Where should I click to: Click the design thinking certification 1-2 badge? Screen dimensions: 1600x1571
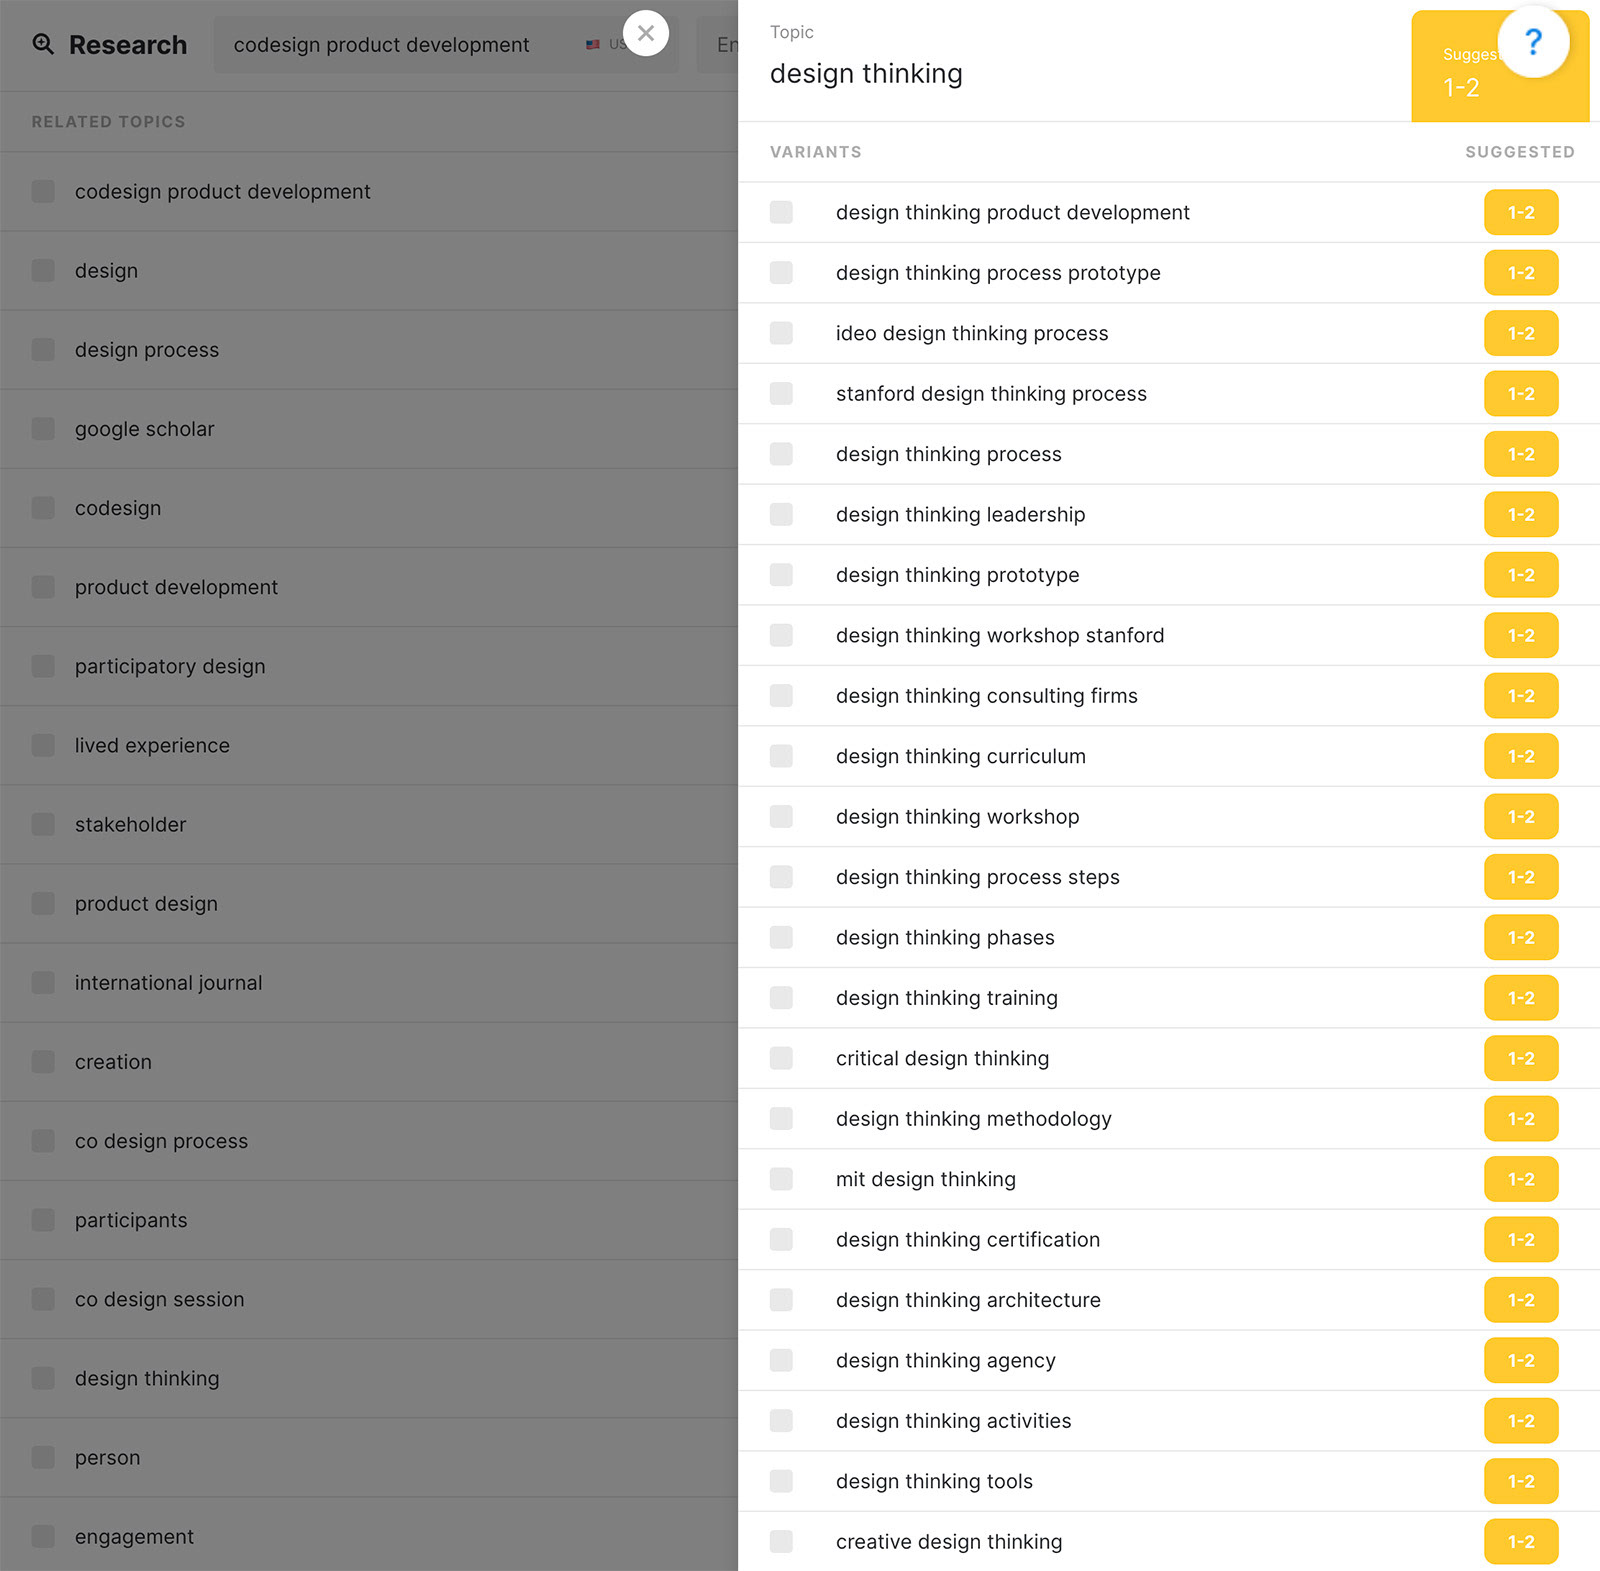pos(1520,1239)
